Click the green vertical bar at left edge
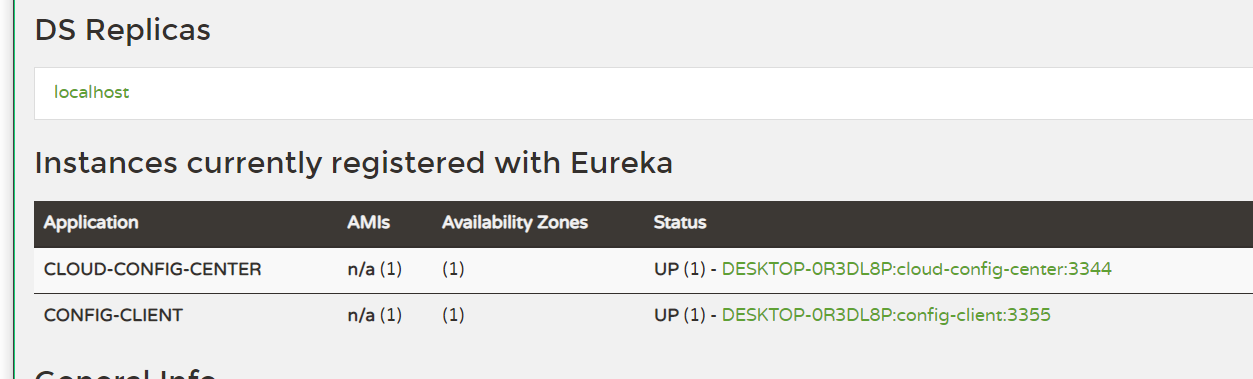1253x379 pixels. [x=14, y=189]
